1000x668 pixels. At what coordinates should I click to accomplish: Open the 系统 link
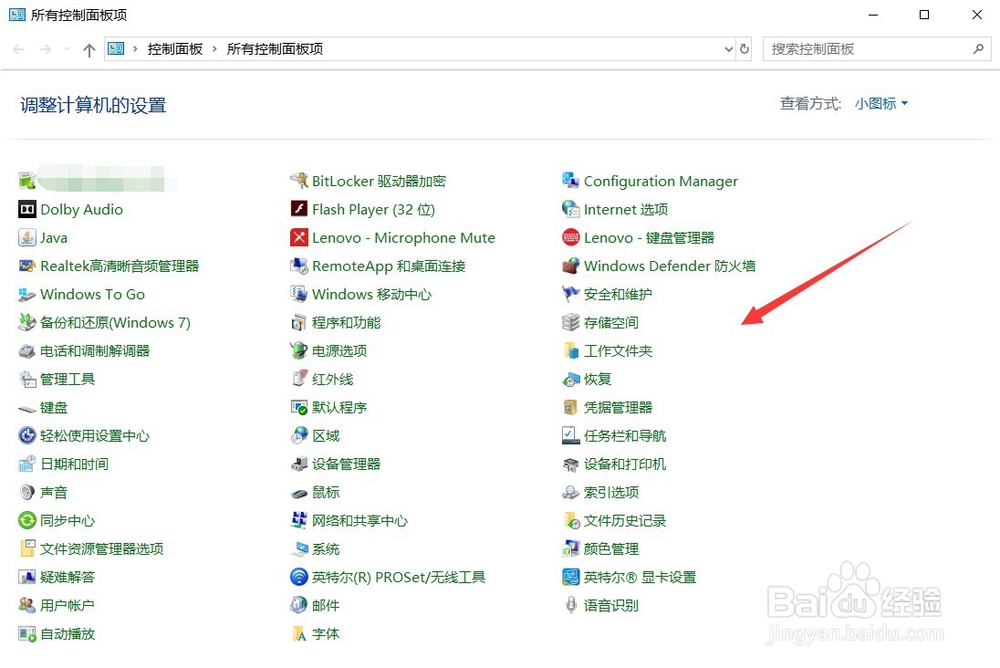326,549
